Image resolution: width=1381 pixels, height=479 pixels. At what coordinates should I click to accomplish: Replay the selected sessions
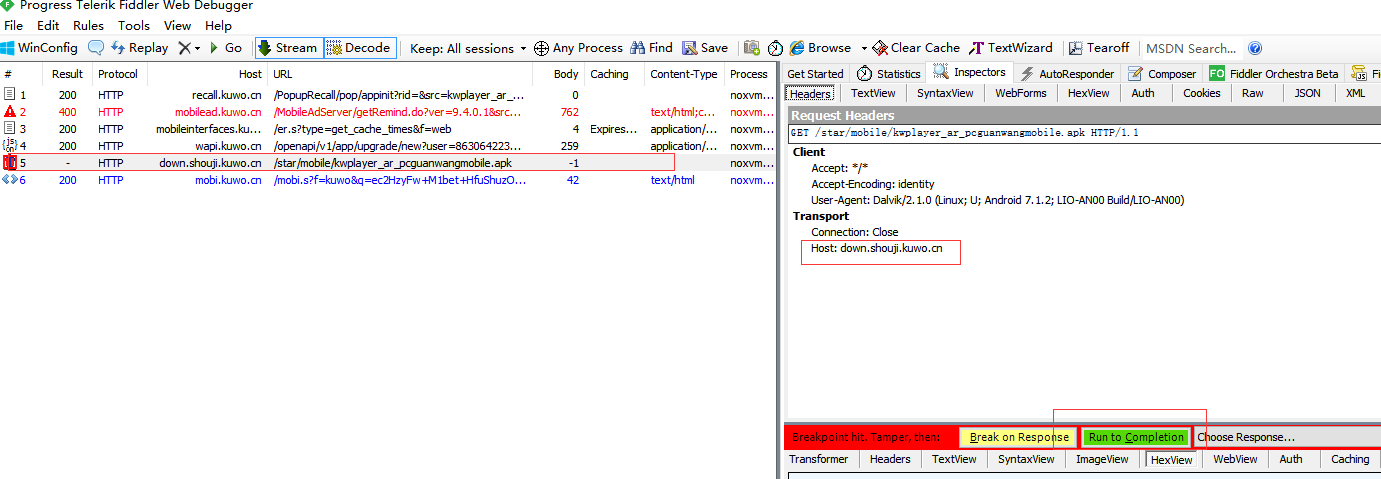(x=139, y=48)
